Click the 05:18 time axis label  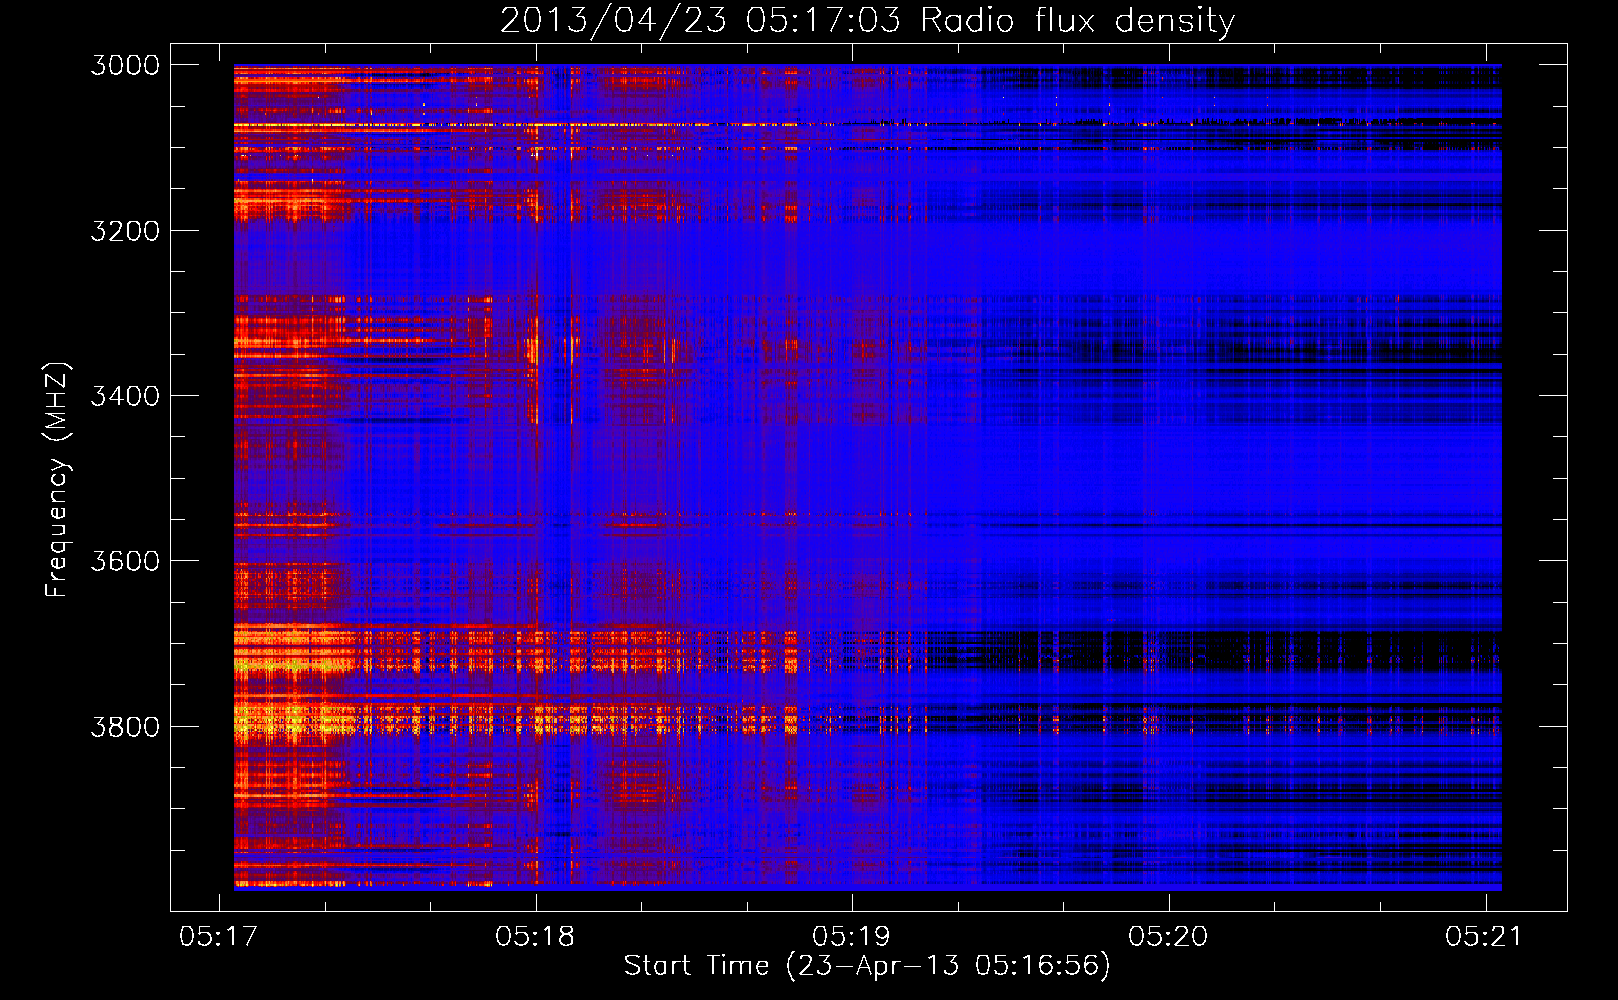click(x=535, y=936)
